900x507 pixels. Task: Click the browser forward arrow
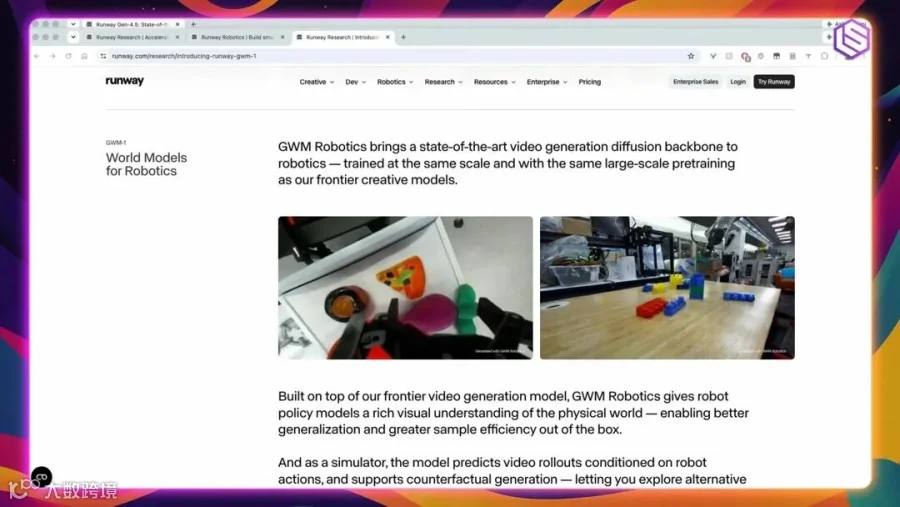coord(52,56)
